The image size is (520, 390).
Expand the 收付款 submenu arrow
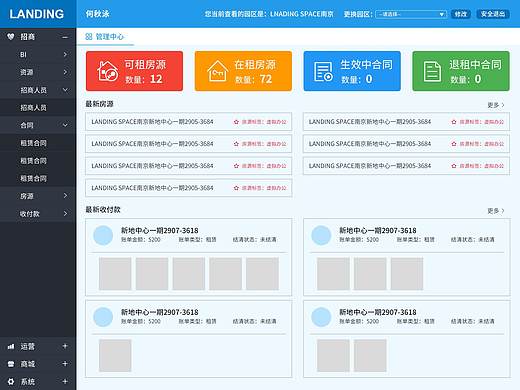tap(65, 213)
